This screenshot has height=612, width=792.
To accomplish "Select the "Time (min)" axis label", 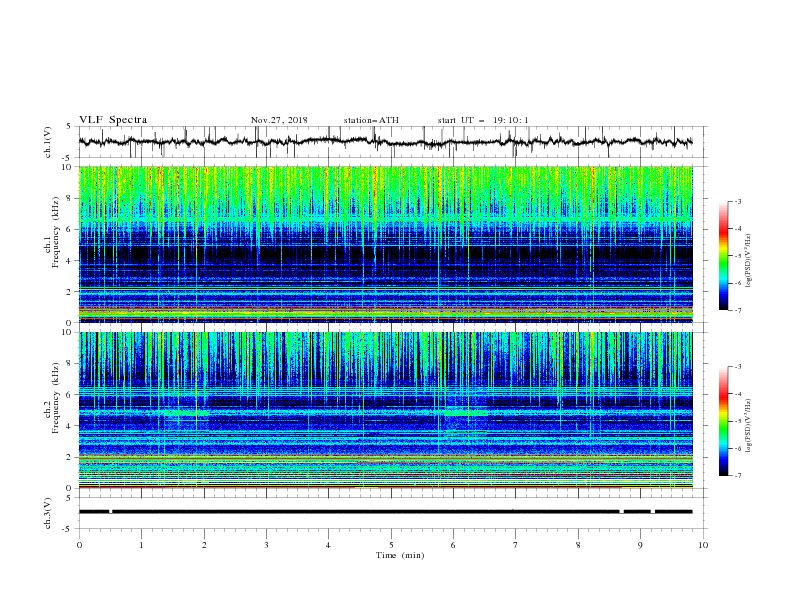I will click(400, 555).
